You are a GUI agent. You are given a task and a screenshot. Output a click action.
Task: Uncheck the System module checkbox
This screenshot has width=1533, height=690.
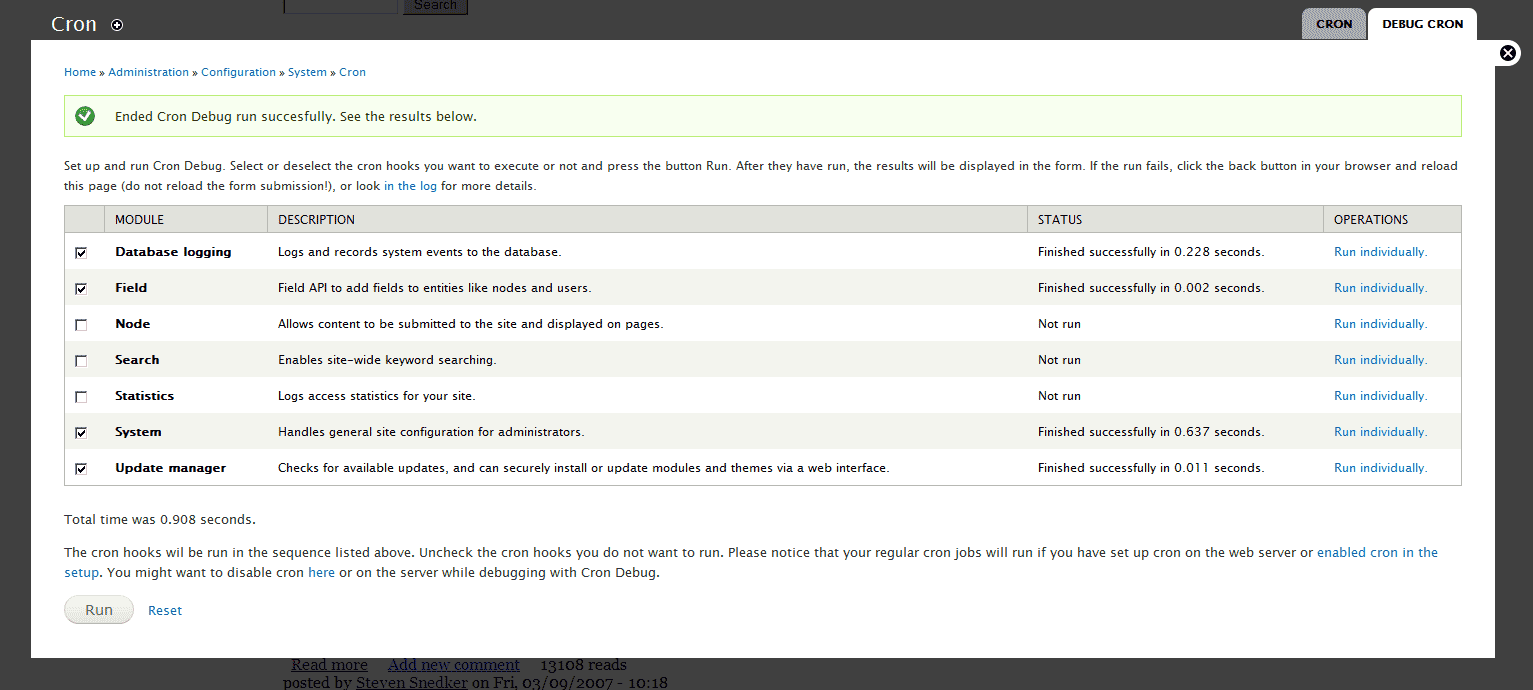[x=81, y=433]
